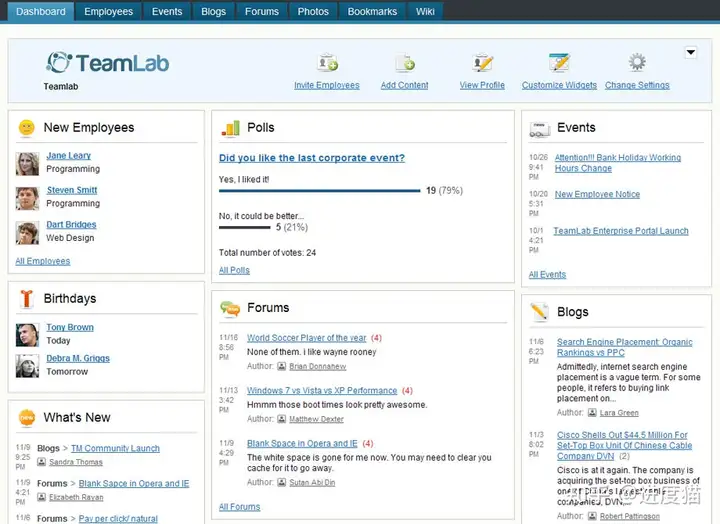Open the Bookmarks tab
Image resolution: width=720 pixels, height=524 pixels.
(x=372, y=11)
